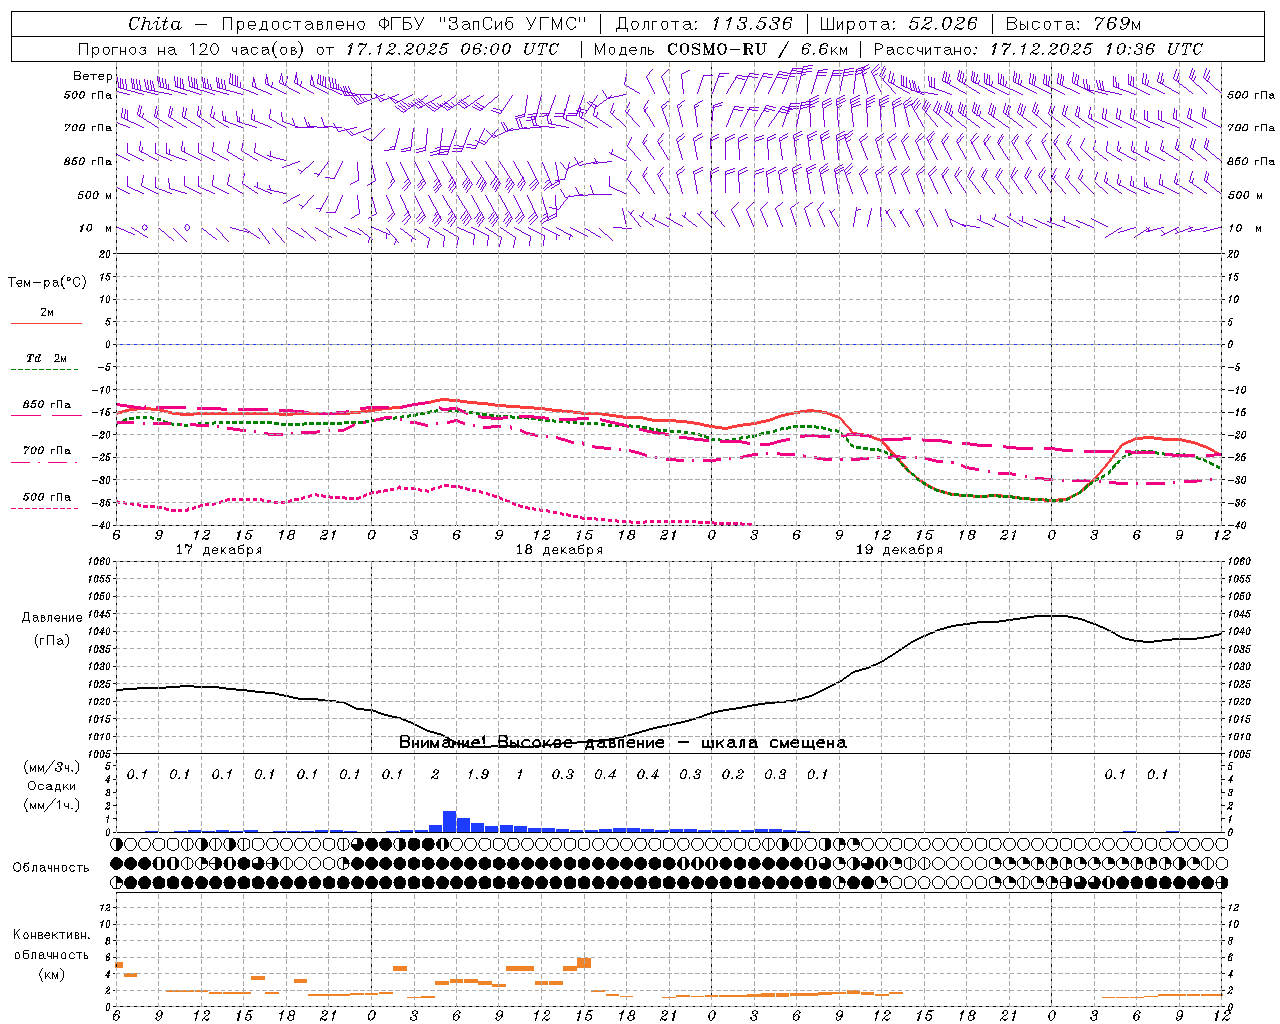
Task: Click the "Предоставлено ФГБУ ЗапСиб УГМС" provider text
Action: click(404, 24)
